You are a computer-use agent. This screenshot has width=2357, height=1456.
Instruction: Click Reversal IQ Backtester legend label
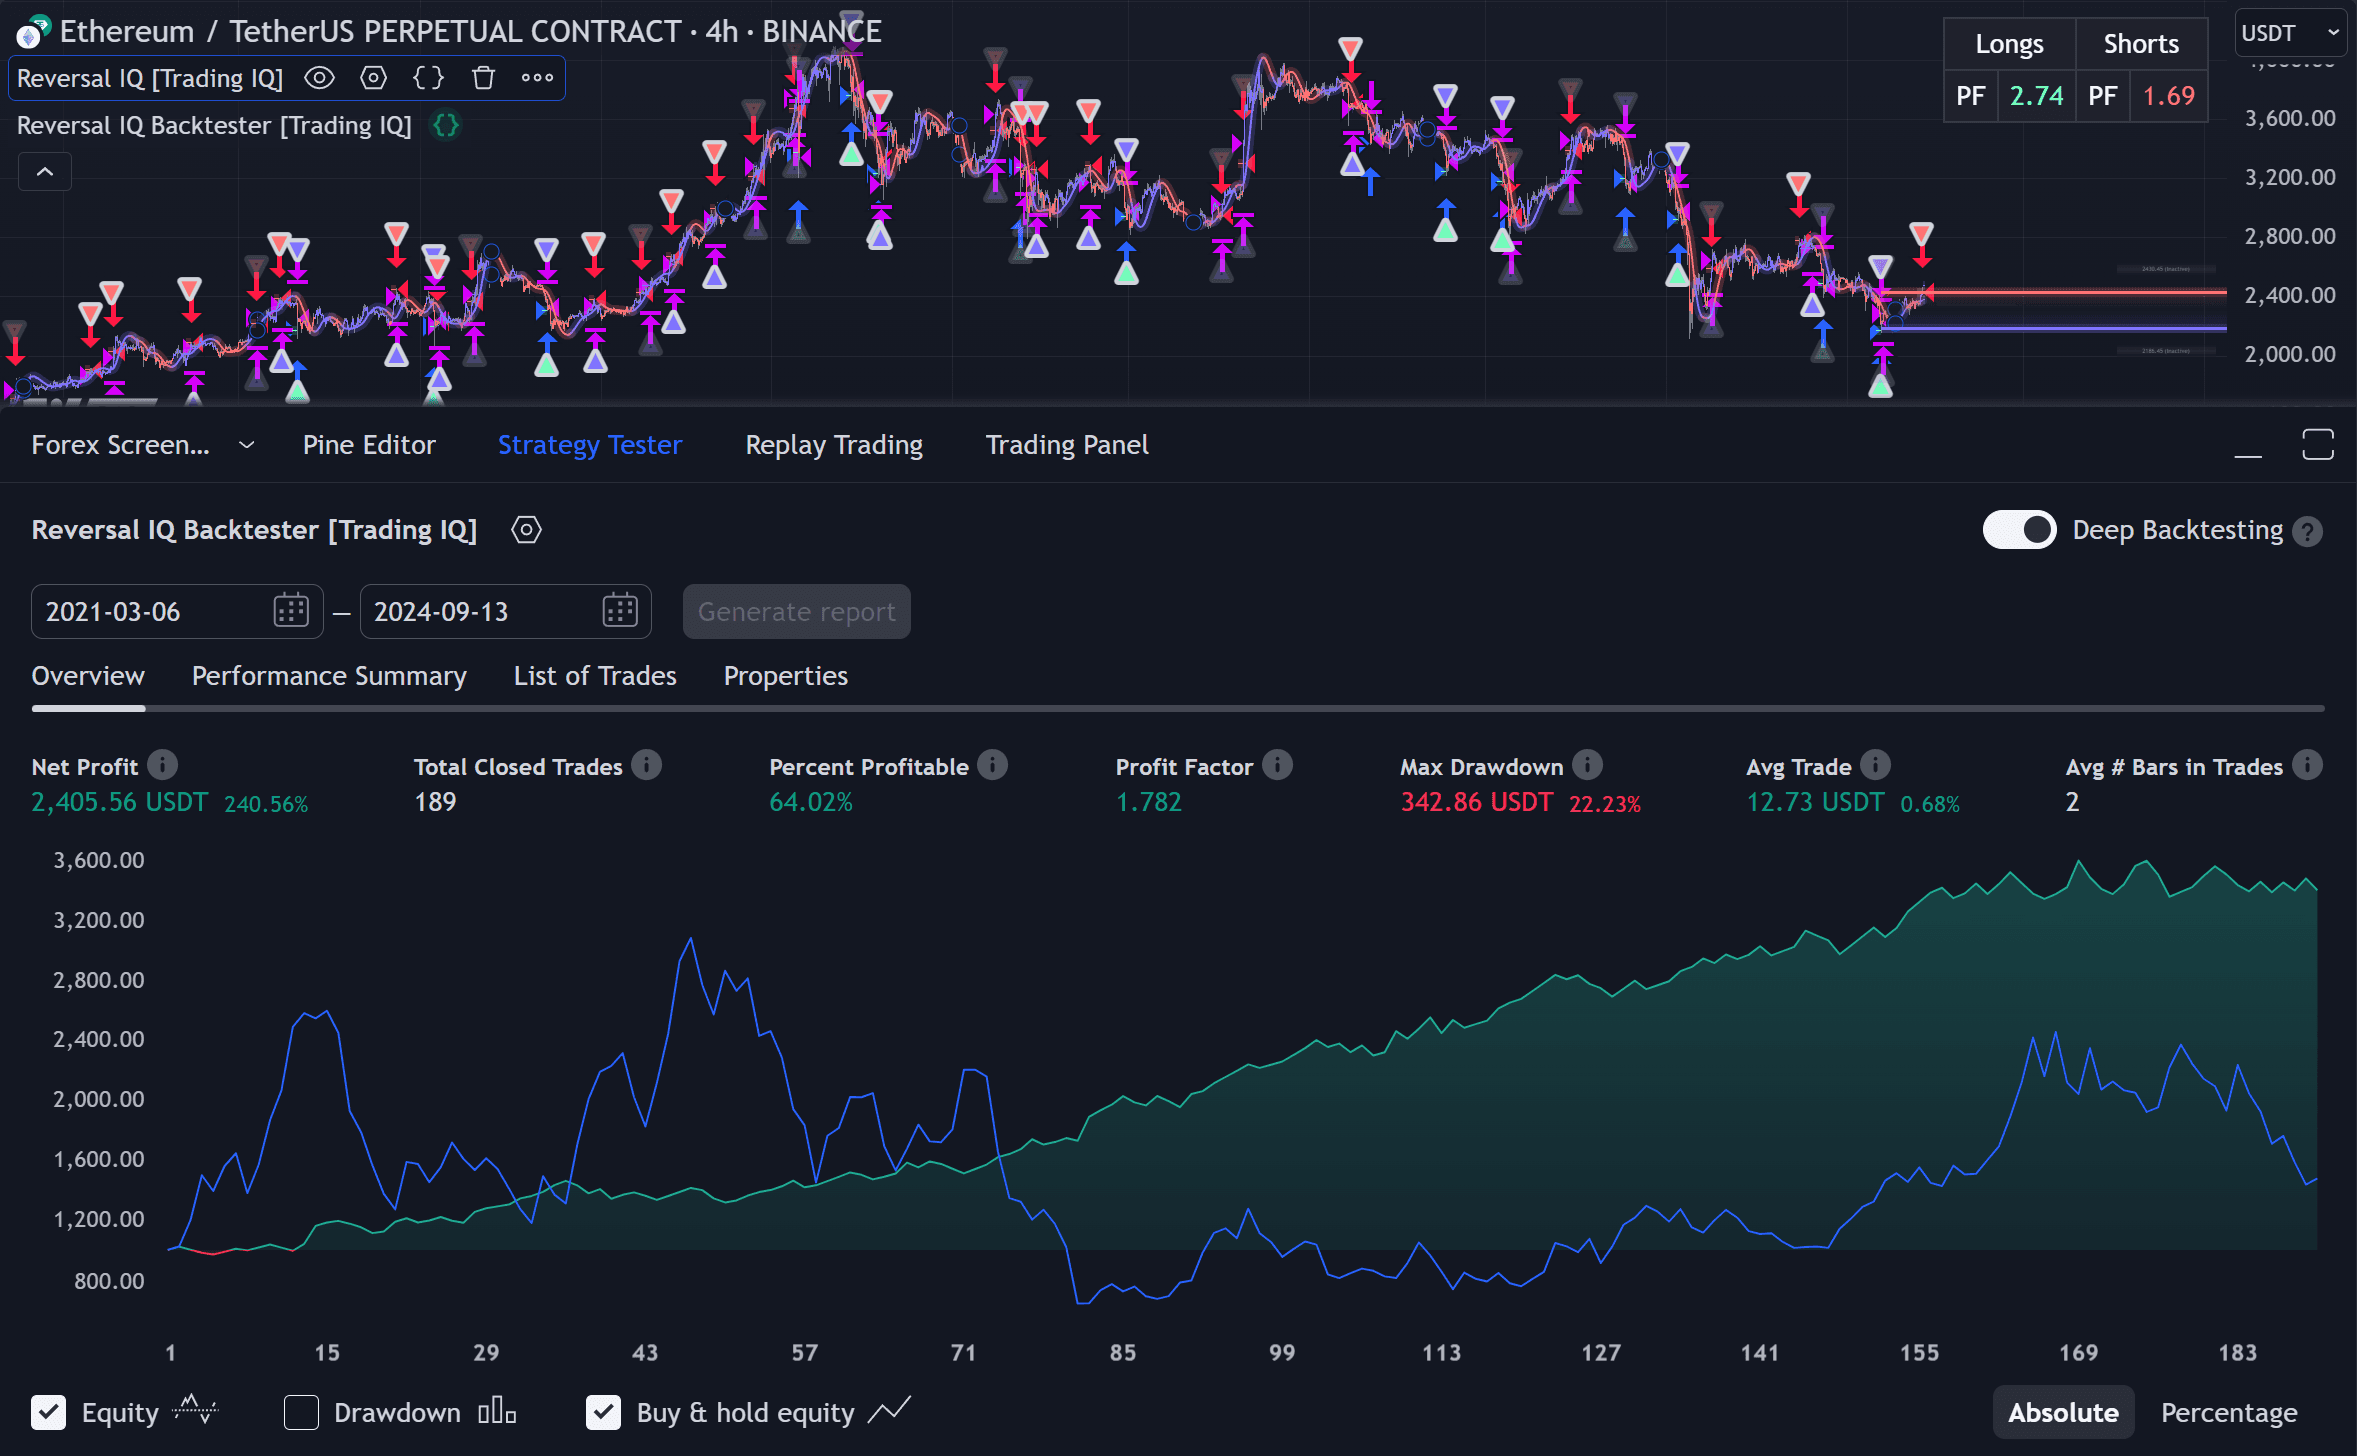point(214,126)
